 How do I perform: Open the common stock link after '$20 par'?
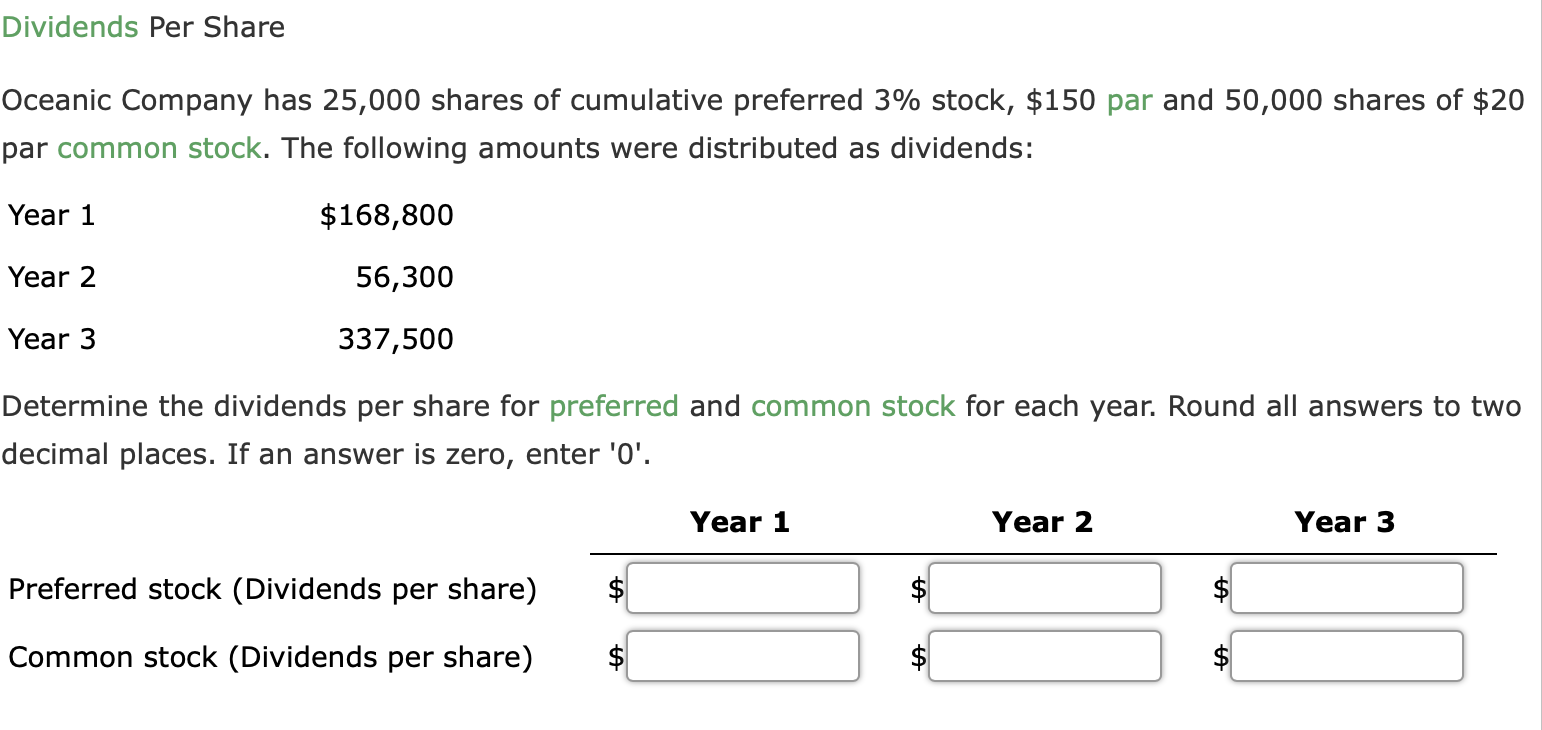coord(157,148)
